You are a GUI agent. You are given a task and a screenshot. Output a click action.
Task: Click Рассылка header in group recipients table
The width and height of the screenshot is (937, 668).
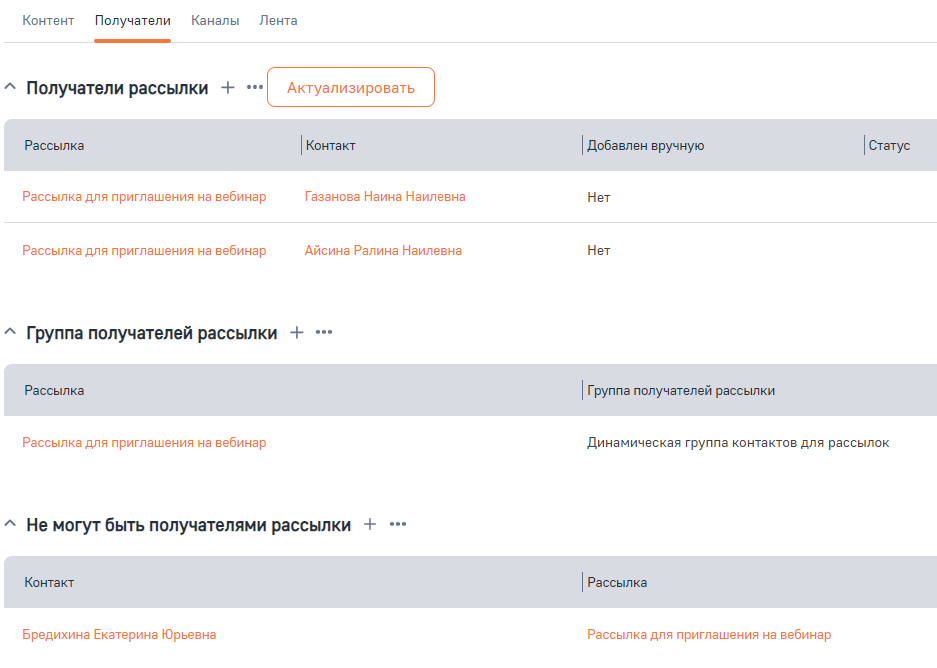pyautogui.click(x=54, y=390)
